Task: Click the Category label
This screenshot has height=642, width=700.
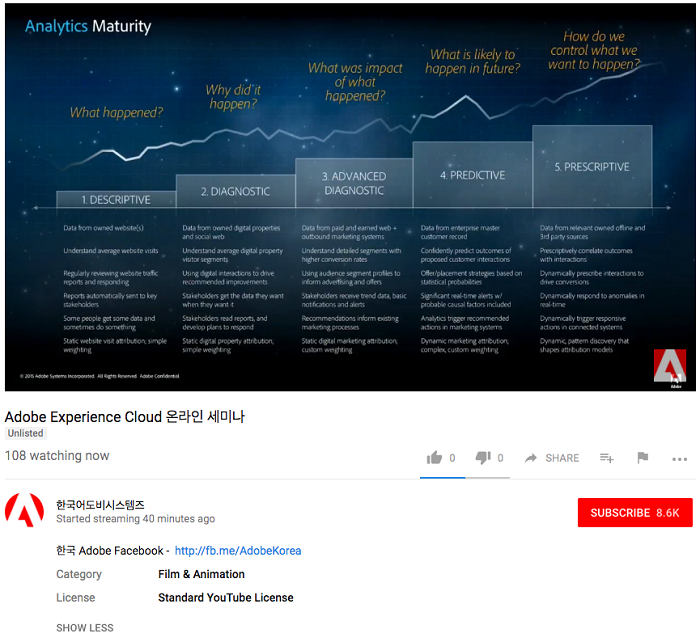Action: point(79,574)
